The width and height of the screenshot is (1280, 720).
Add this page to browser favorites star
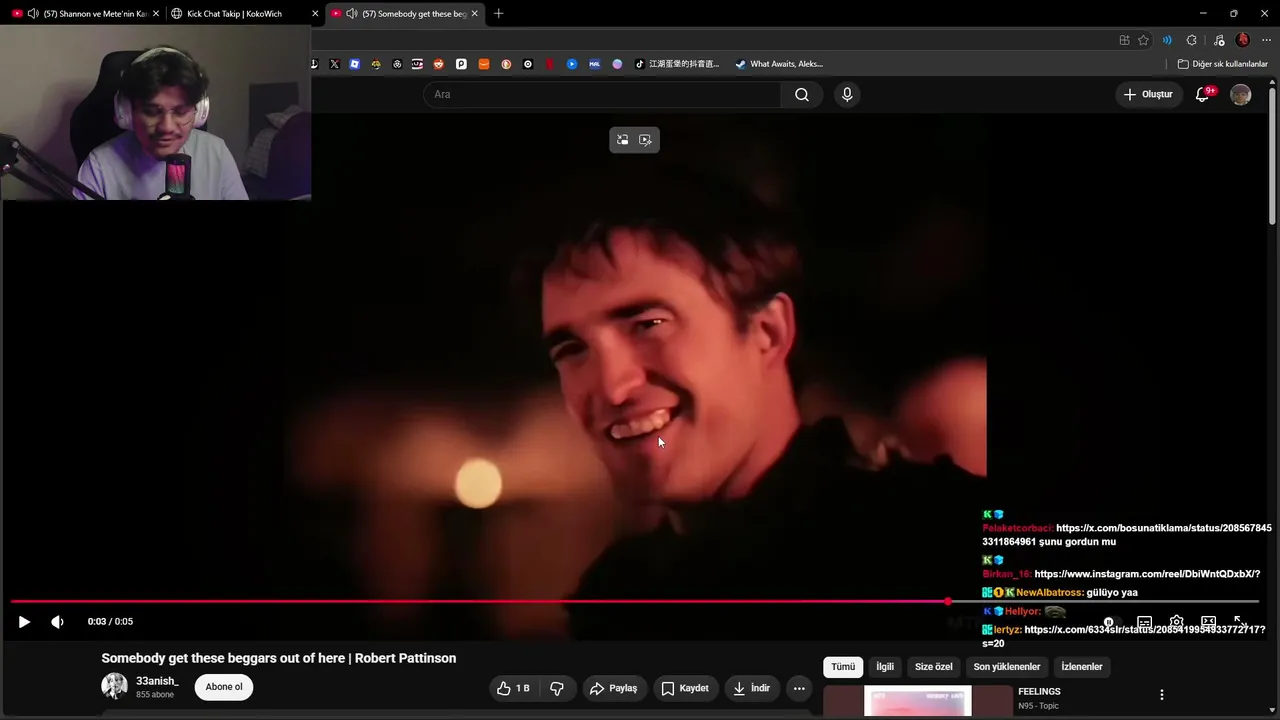pyautogui.click(x=1143, y=40)
